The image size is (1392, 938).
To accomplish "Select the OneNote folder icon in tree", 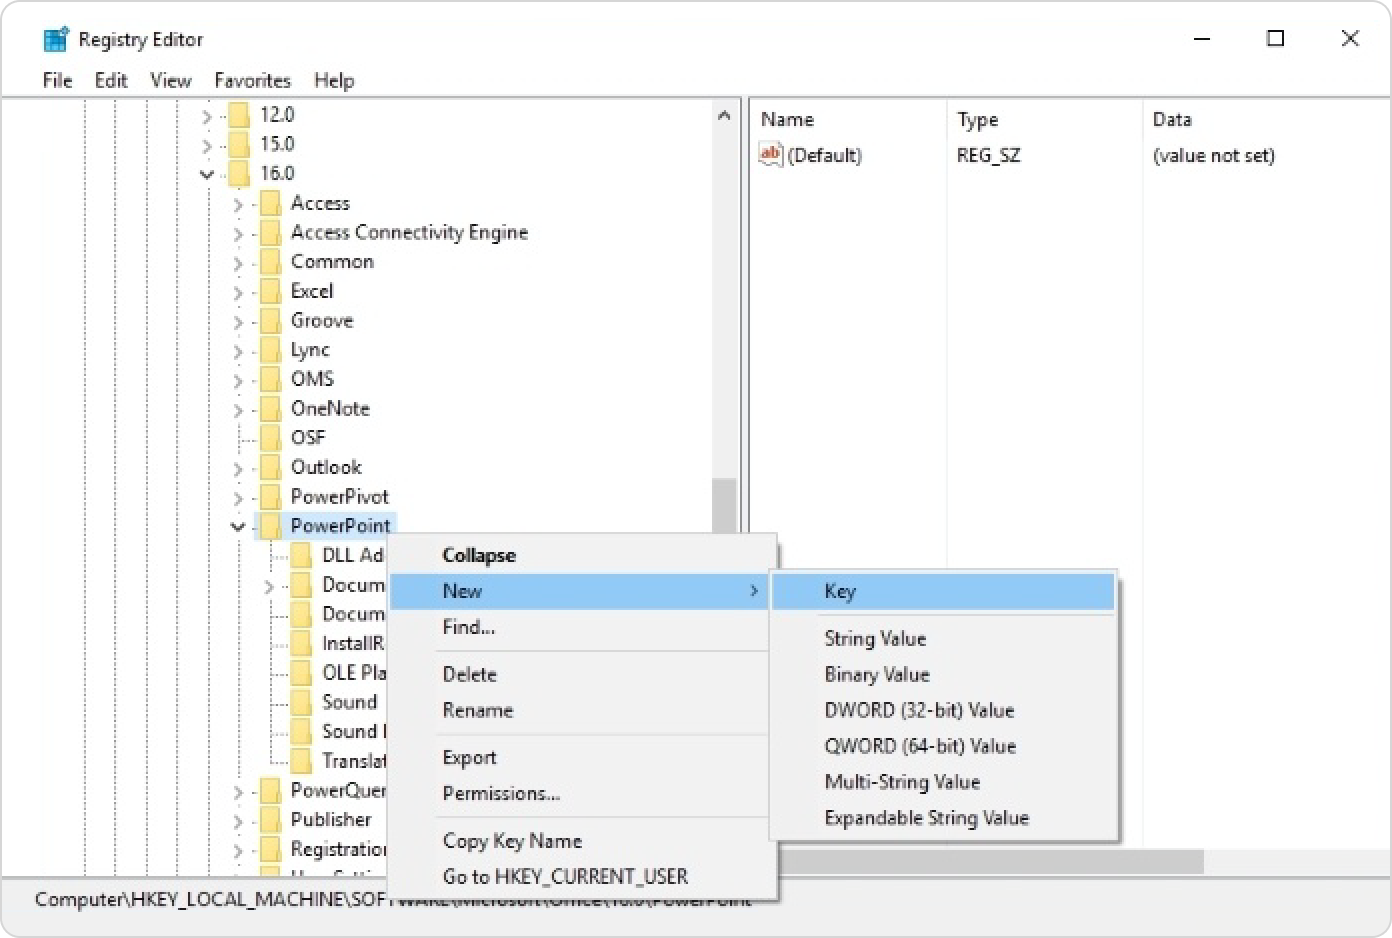I will coord(270,409).
